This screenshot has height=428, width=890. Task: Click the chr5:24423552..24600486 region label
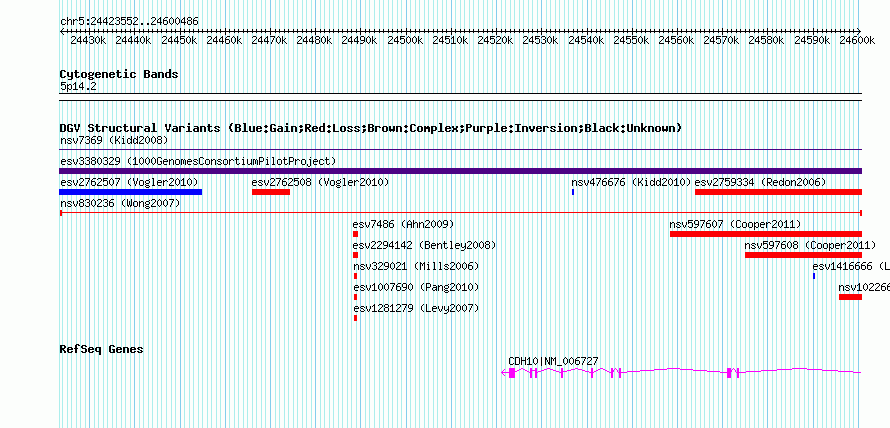(x=129, y=22)
